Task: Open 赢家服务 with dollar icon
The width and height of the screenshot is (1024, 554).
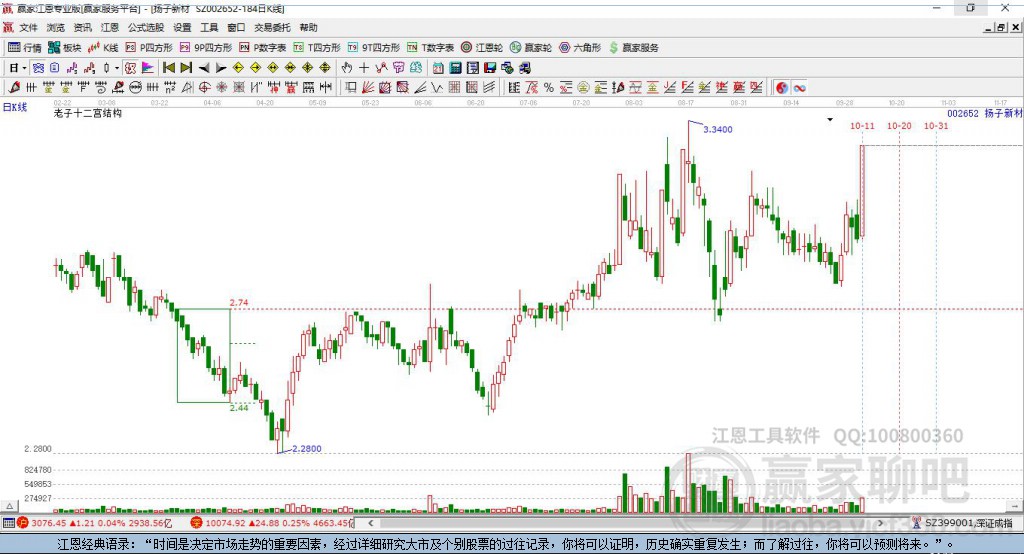Action: tap(633, 48)
